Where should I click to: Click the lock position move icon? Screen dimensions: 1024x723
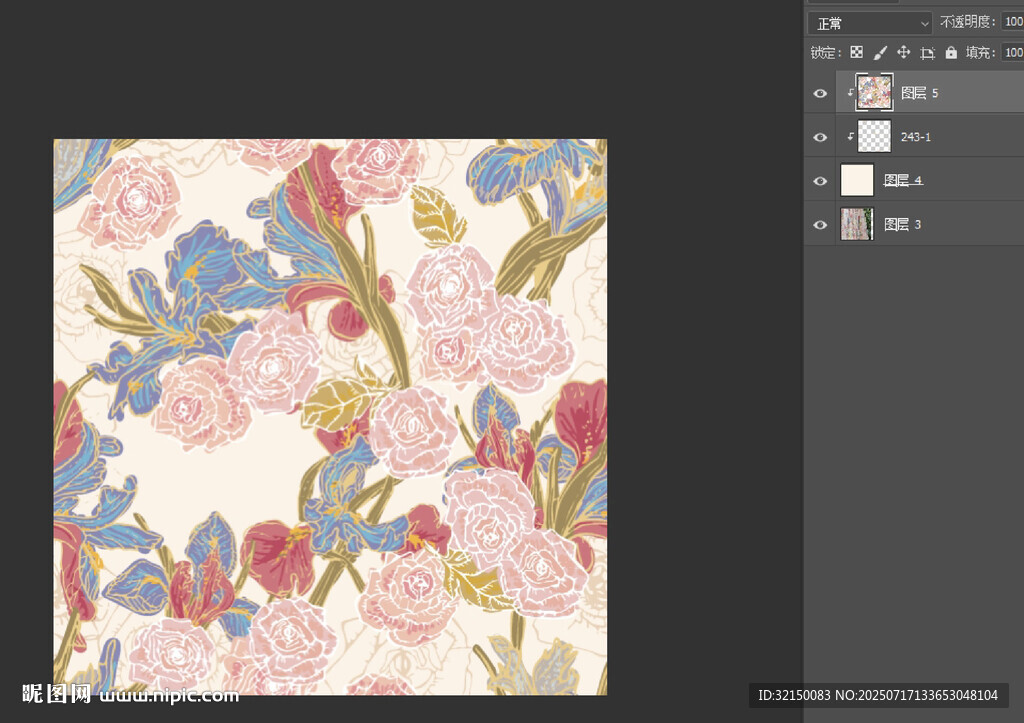coord(903,53)
